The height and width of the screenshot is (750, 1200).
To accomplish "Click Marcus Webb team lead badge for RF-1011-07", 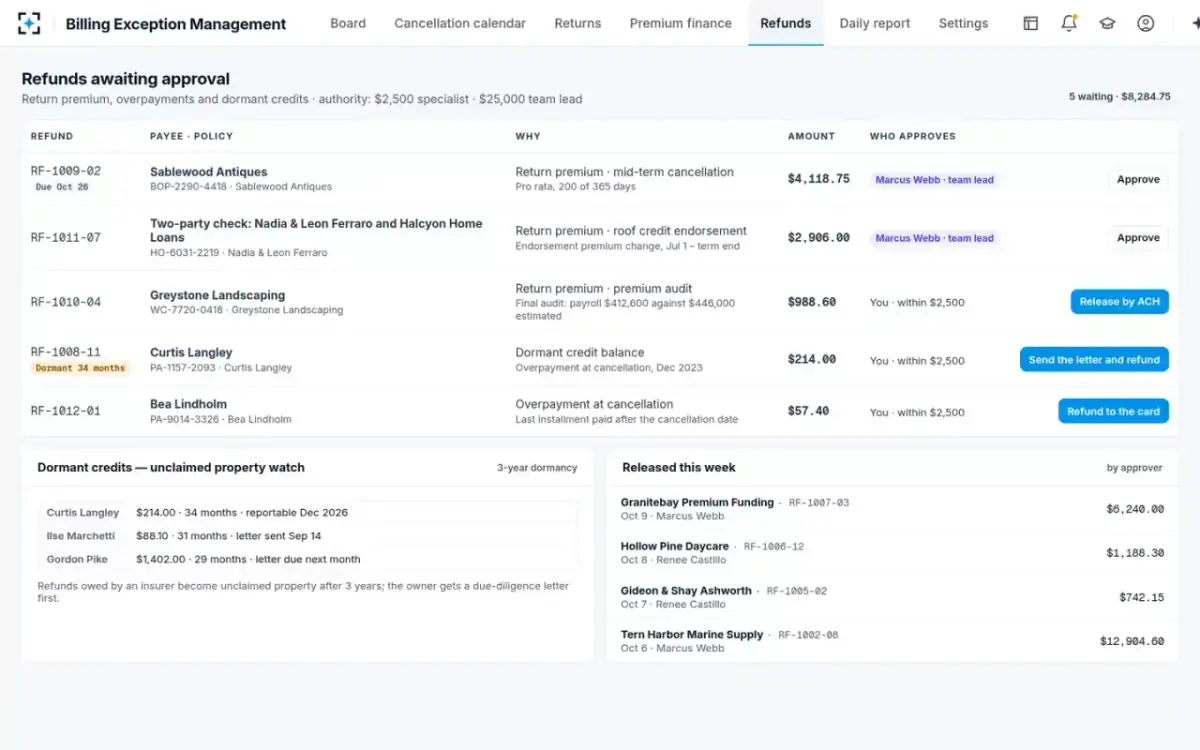I will pos(935,238).
